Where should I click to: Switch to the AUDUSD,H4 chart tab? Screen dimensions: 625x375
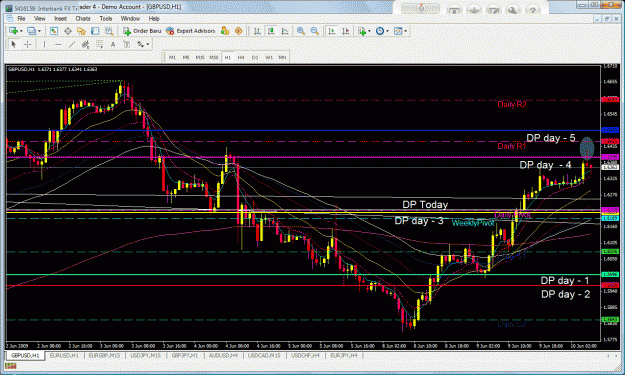(223, 355)
